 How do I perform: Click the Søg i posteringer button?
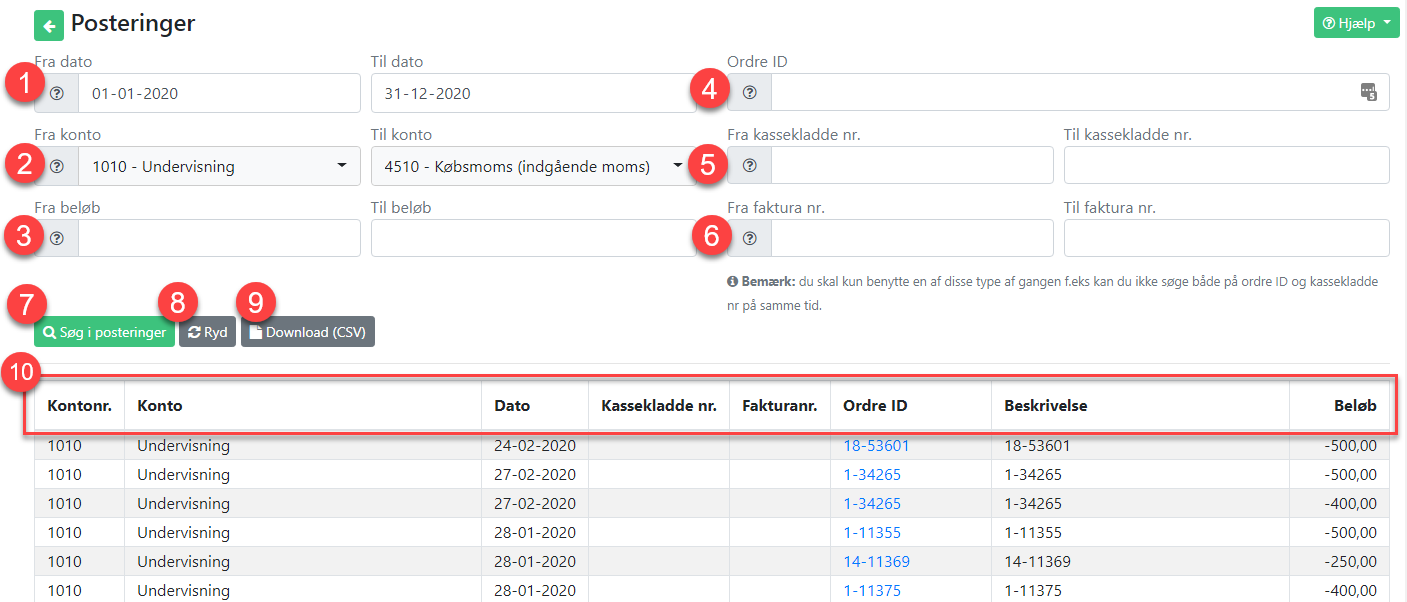(104, 332)
